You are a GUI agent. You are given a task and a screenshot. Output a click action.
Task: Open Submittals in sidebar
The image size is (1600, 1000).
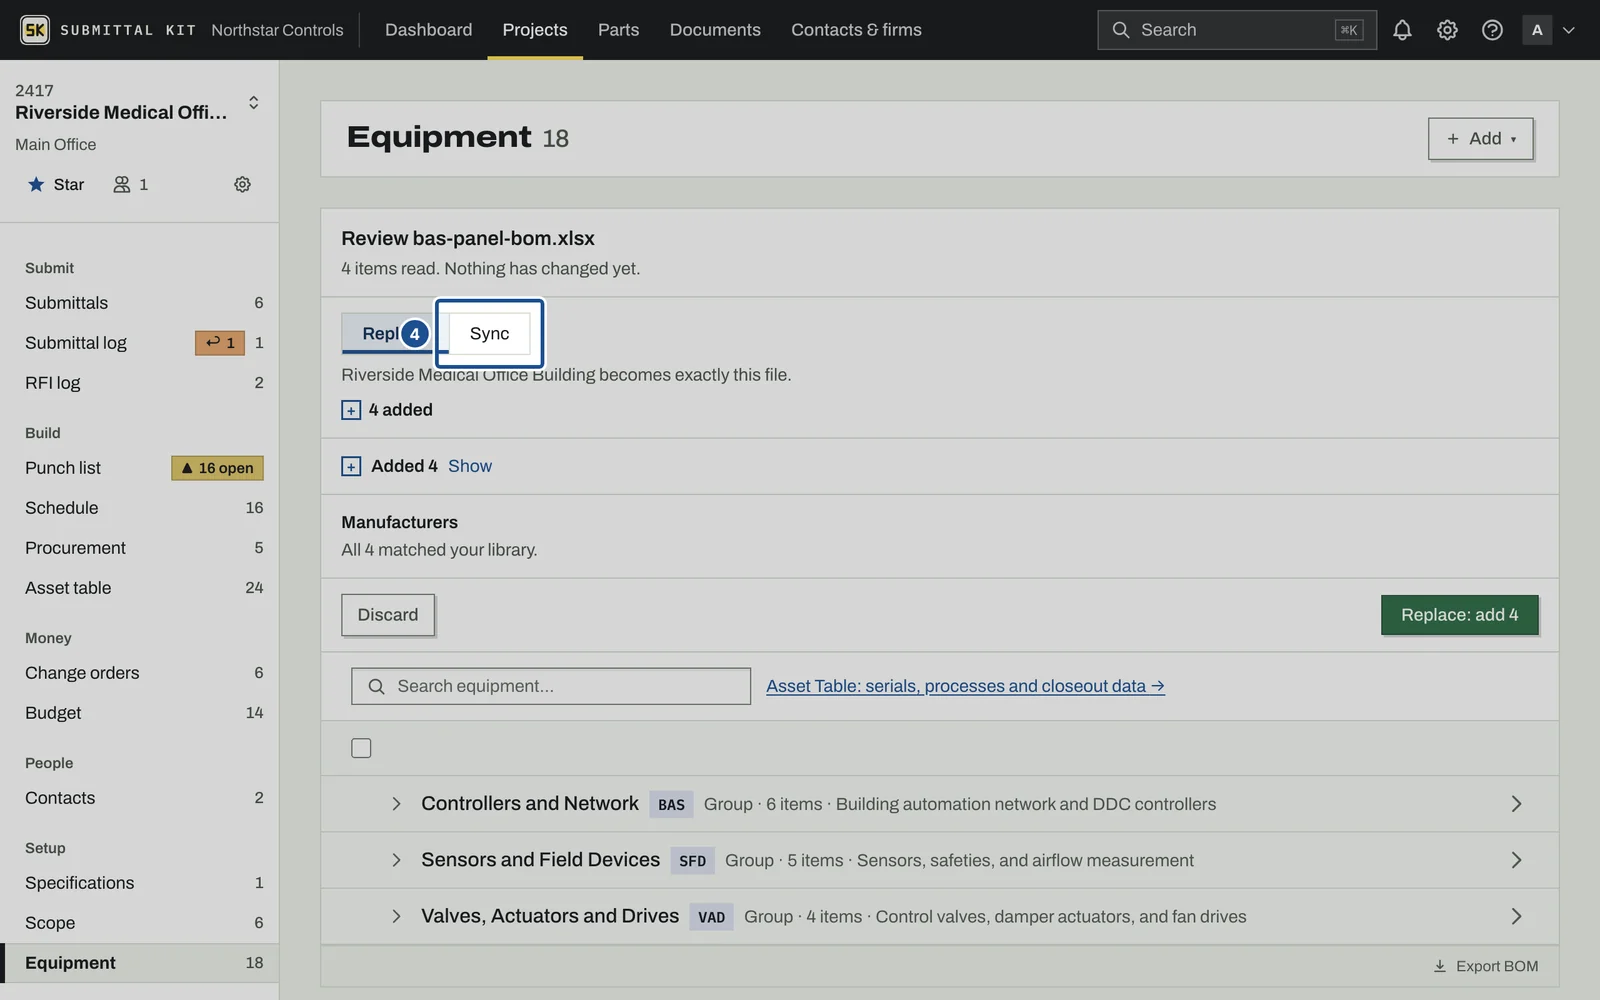(x=140, y=303)
